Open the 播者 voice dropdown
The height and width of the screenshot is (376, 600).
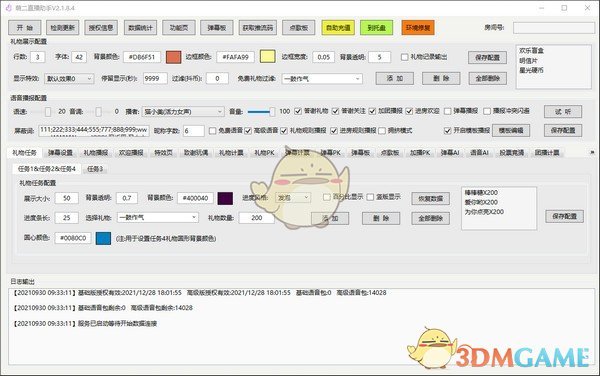[x=183, y=111]
